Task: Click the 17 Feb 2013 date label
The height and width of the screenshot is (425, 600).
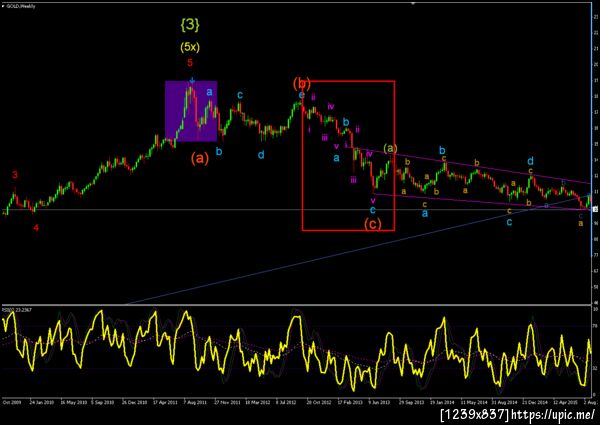Action: (x=350, y=402)
